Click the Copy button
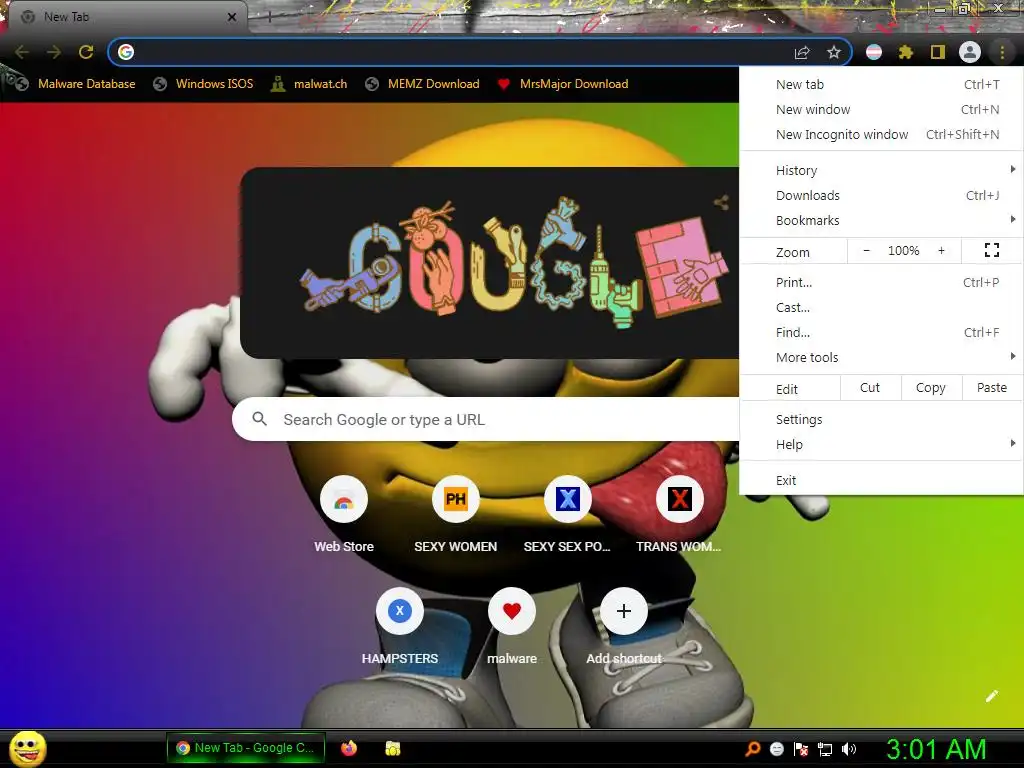 tap(931, 388)
